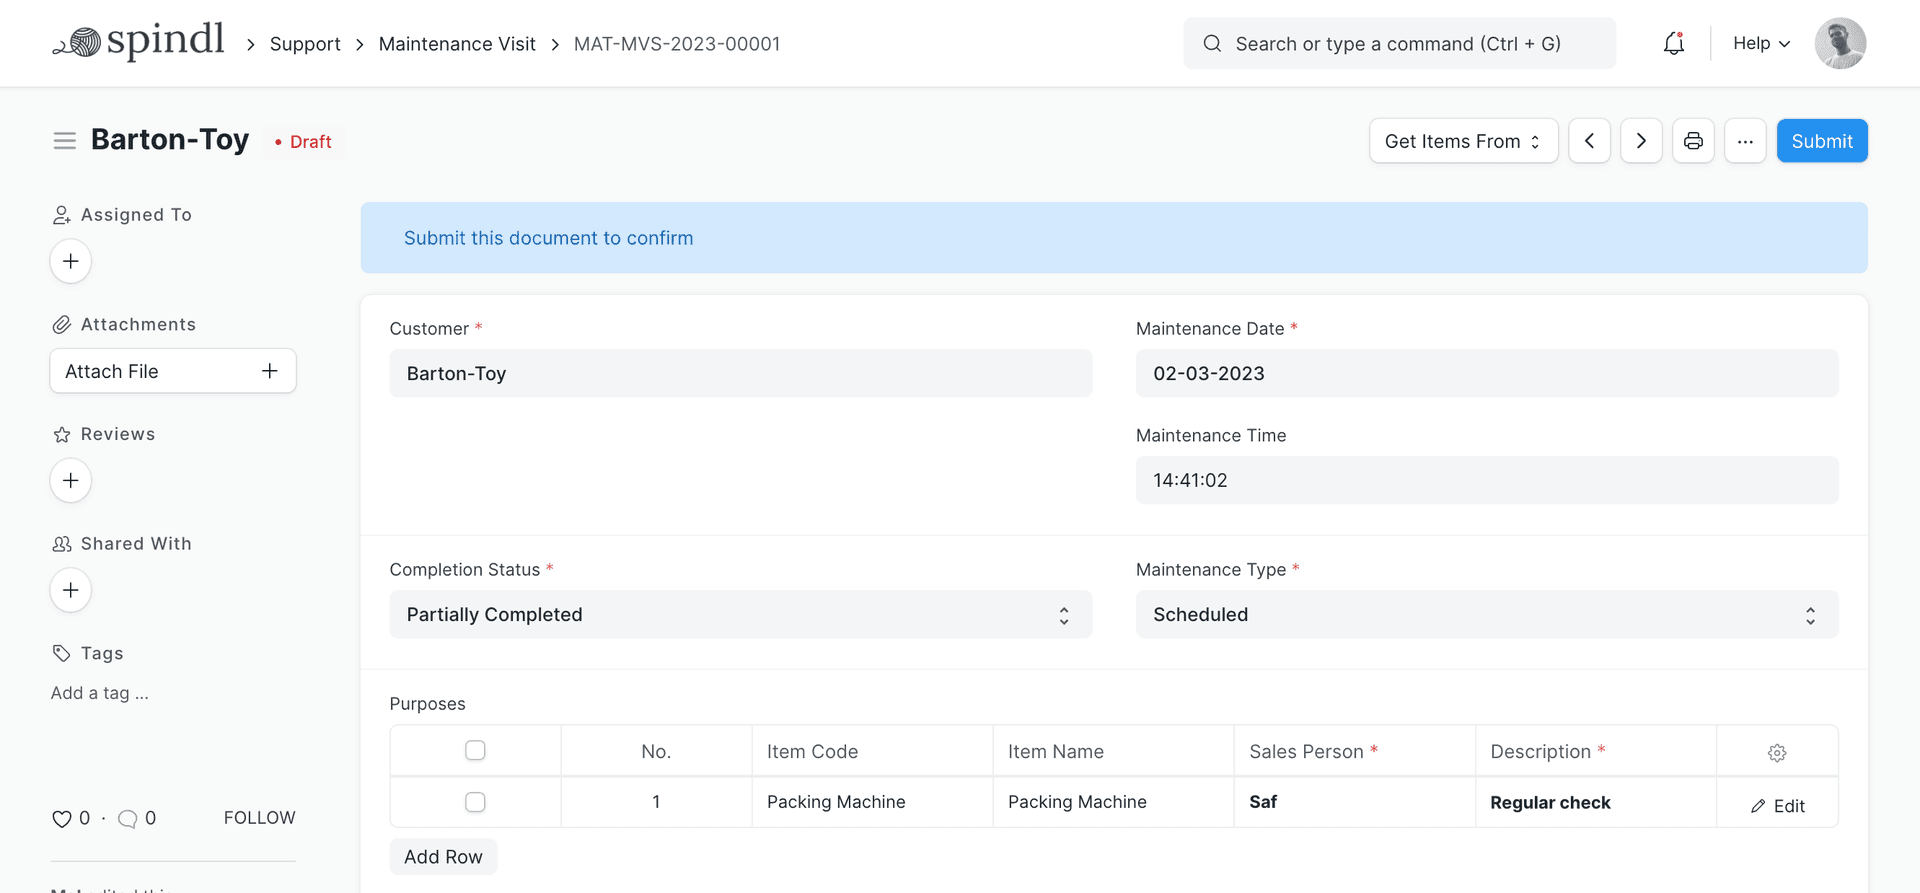
Task: Check the Packing Machine row checkbox
Action: [x=475, y=802]
